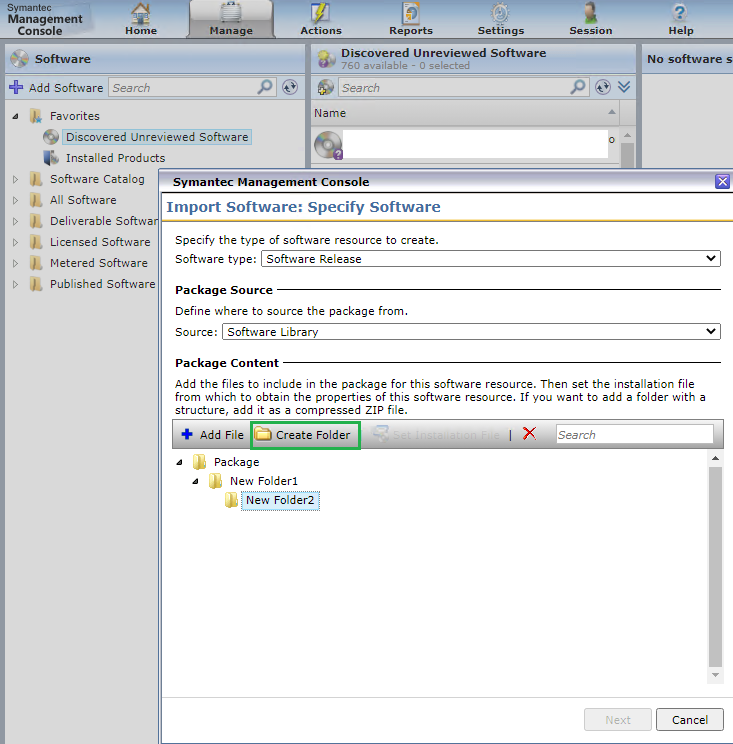Viewport: 733px width, 744px height.
Task: Click the Package root folder icon
Action: point(200,462)
